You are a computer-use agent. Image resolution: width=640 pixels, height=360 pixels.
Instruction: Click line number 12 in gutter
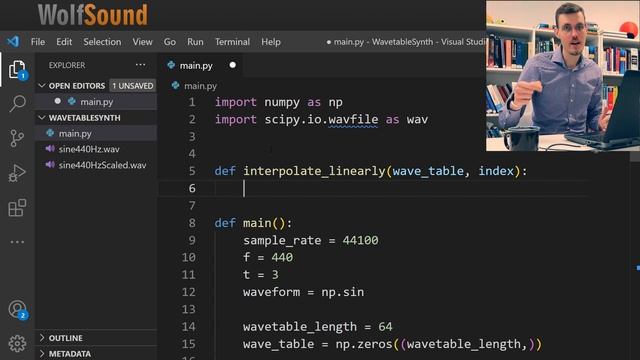189,292
